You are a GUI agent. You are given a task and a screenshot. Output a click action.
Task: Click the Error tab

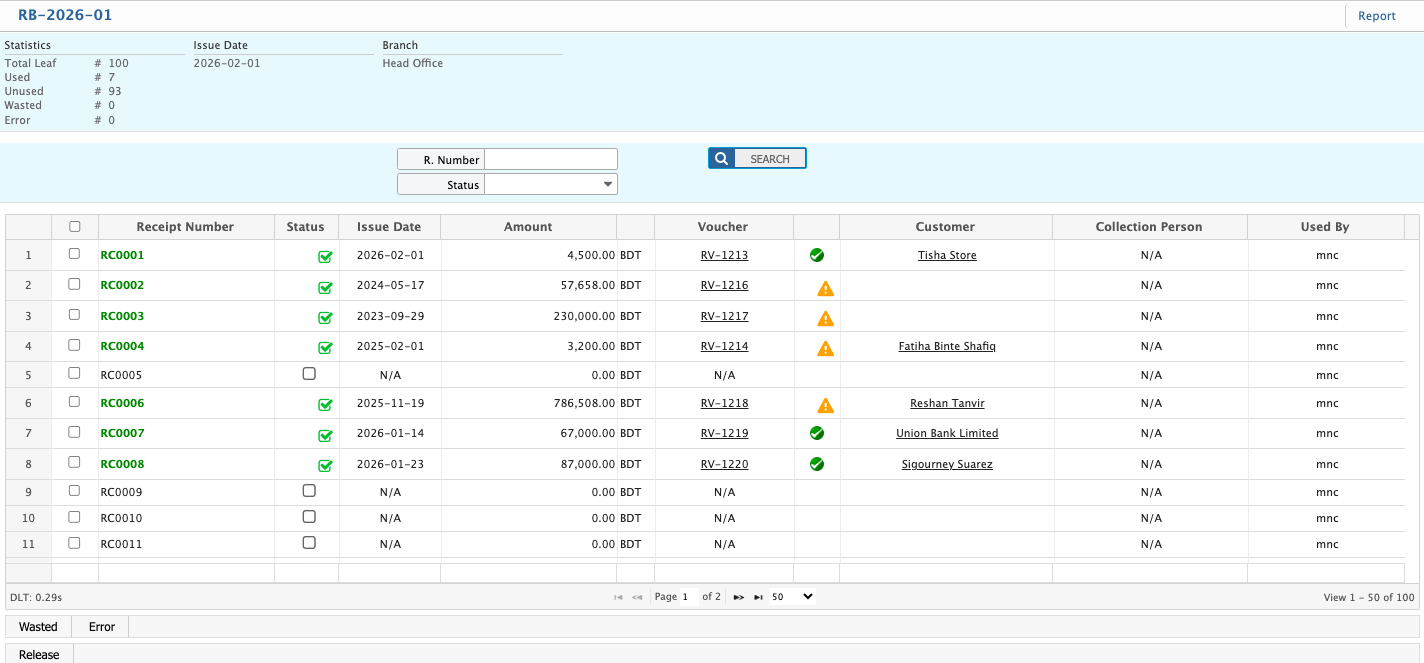click(102, 627)
